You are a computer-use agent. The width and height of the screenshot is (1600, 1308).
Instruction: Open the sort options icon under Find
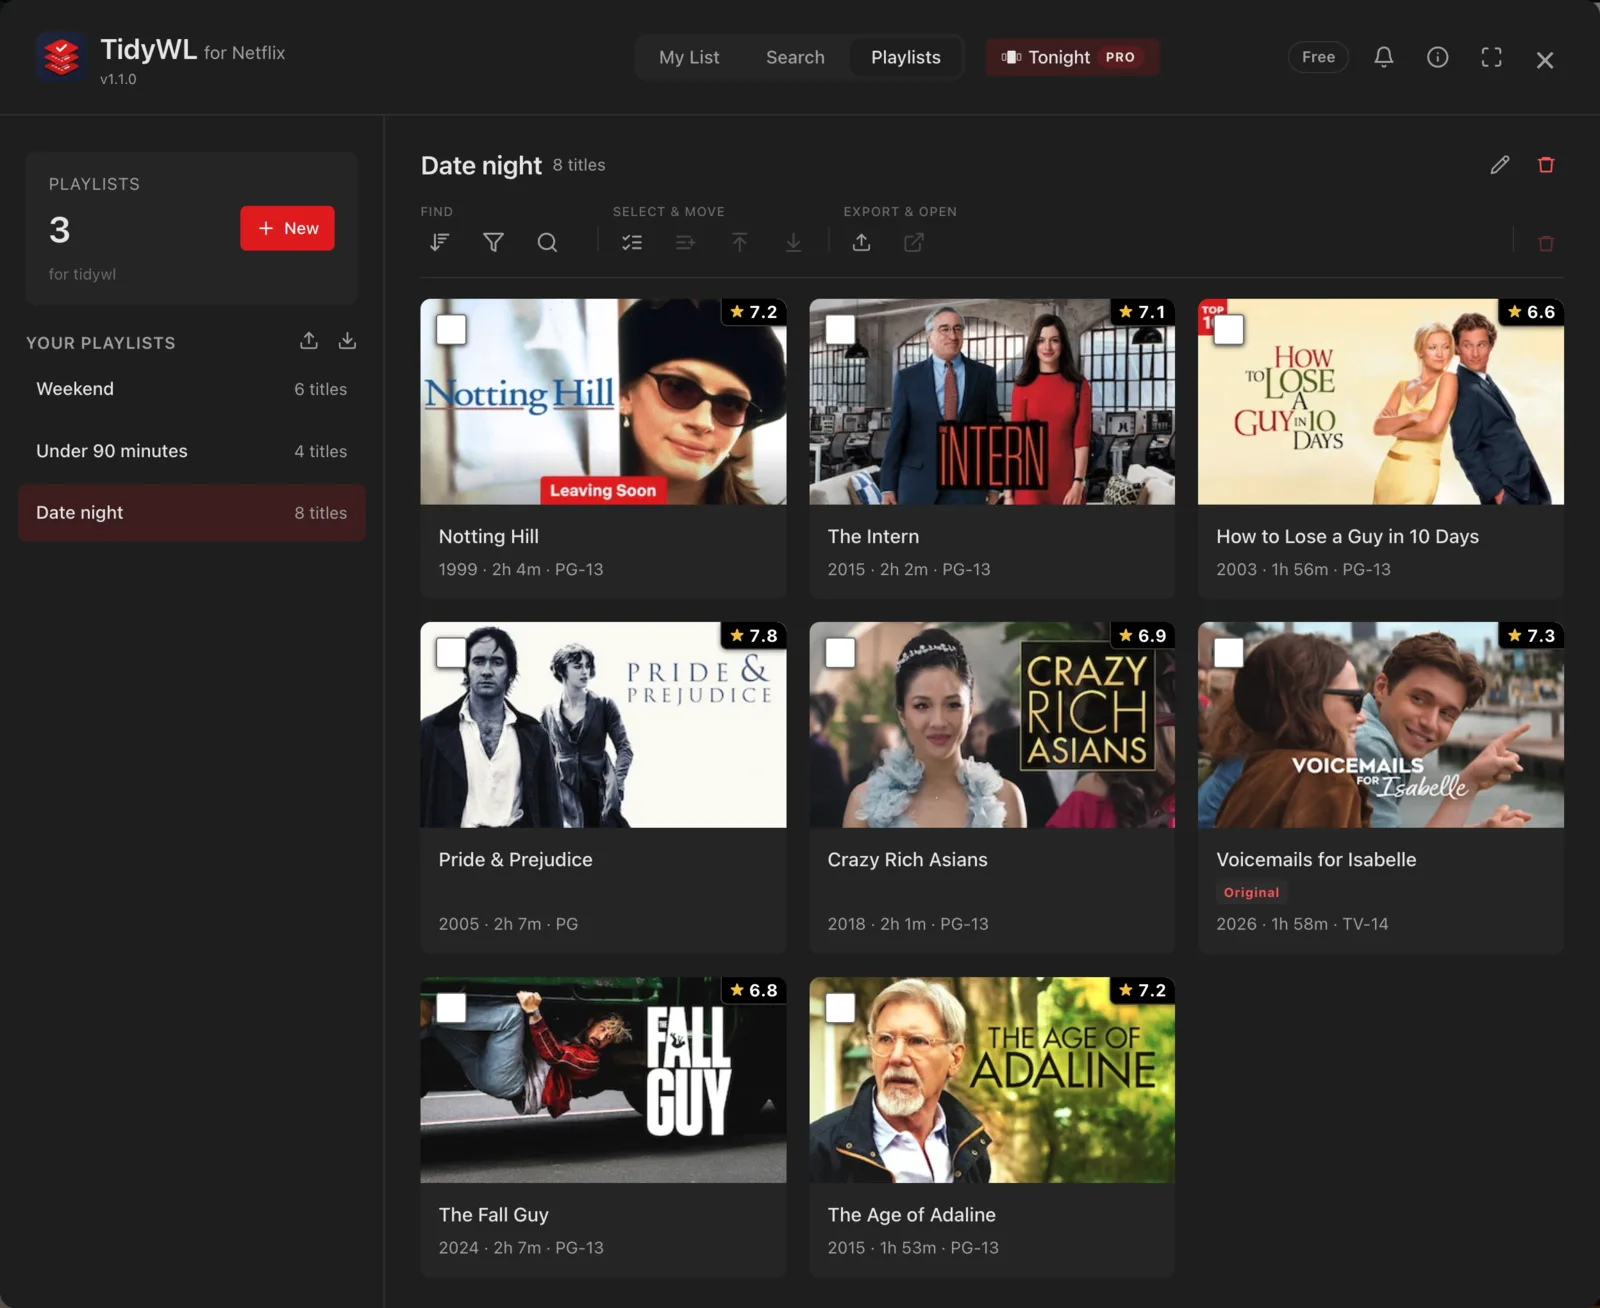(x=439, y=242)
